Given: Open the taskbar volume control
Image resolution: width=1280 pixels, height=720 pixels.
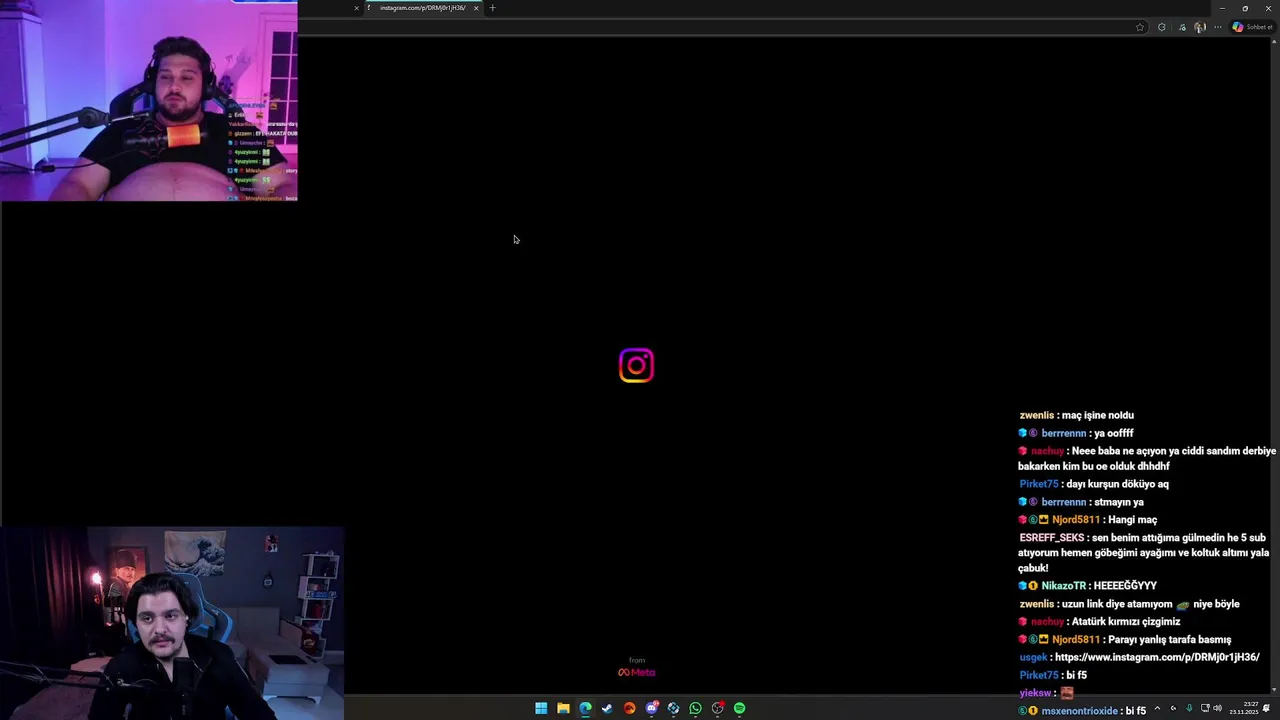Looking at the screenshot, I should tap(1217, 708).
